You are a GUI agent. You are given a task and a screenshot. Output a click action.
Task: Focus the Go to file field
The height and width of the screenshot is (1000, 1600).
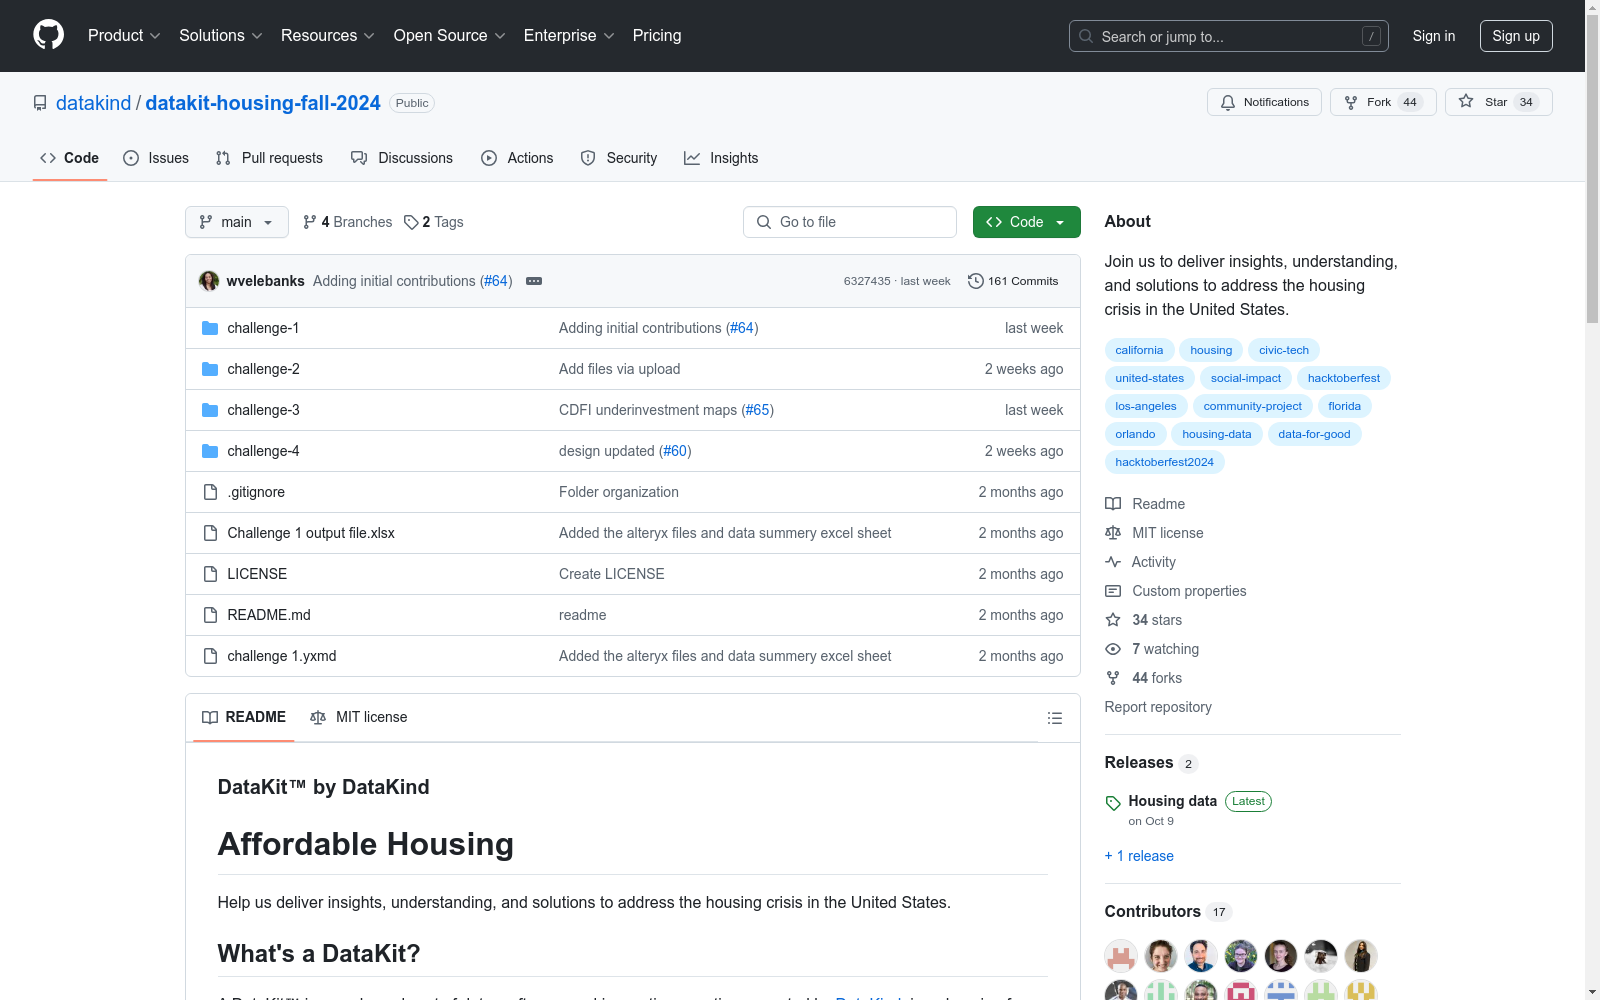click(x=850, y=222)
